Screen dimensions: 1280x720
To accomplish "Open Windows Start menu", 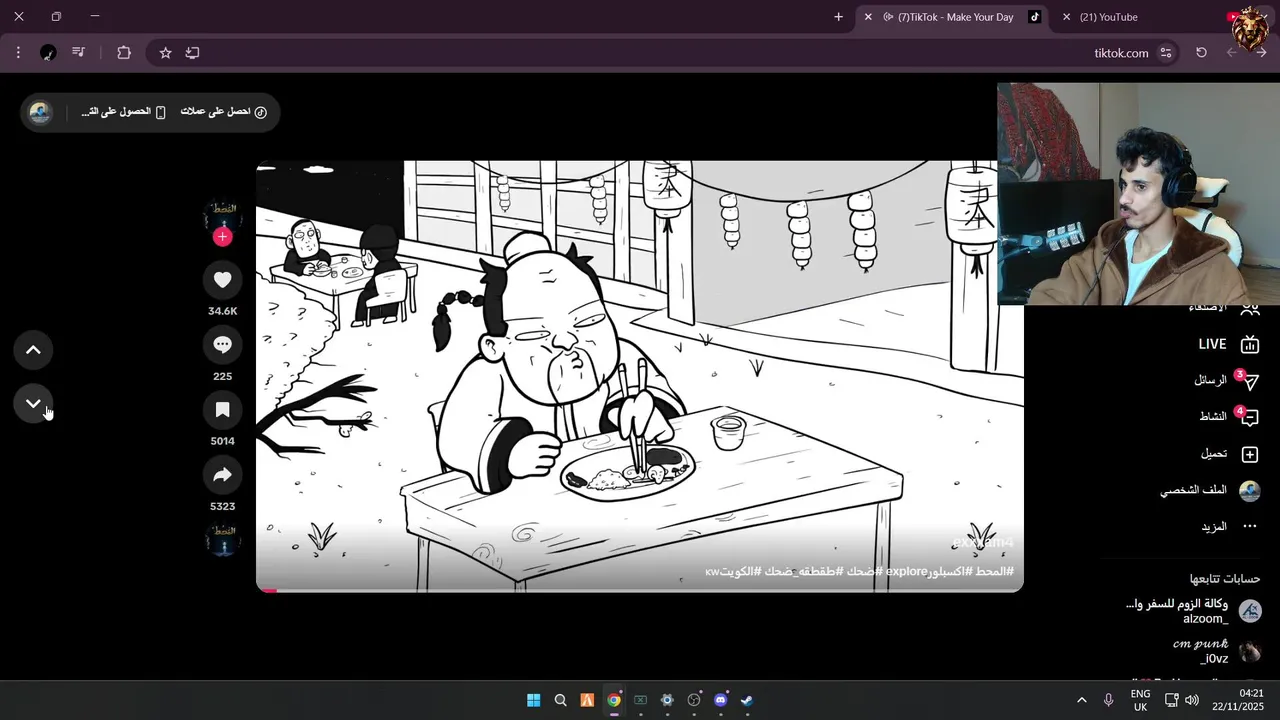I will point(534,700).
